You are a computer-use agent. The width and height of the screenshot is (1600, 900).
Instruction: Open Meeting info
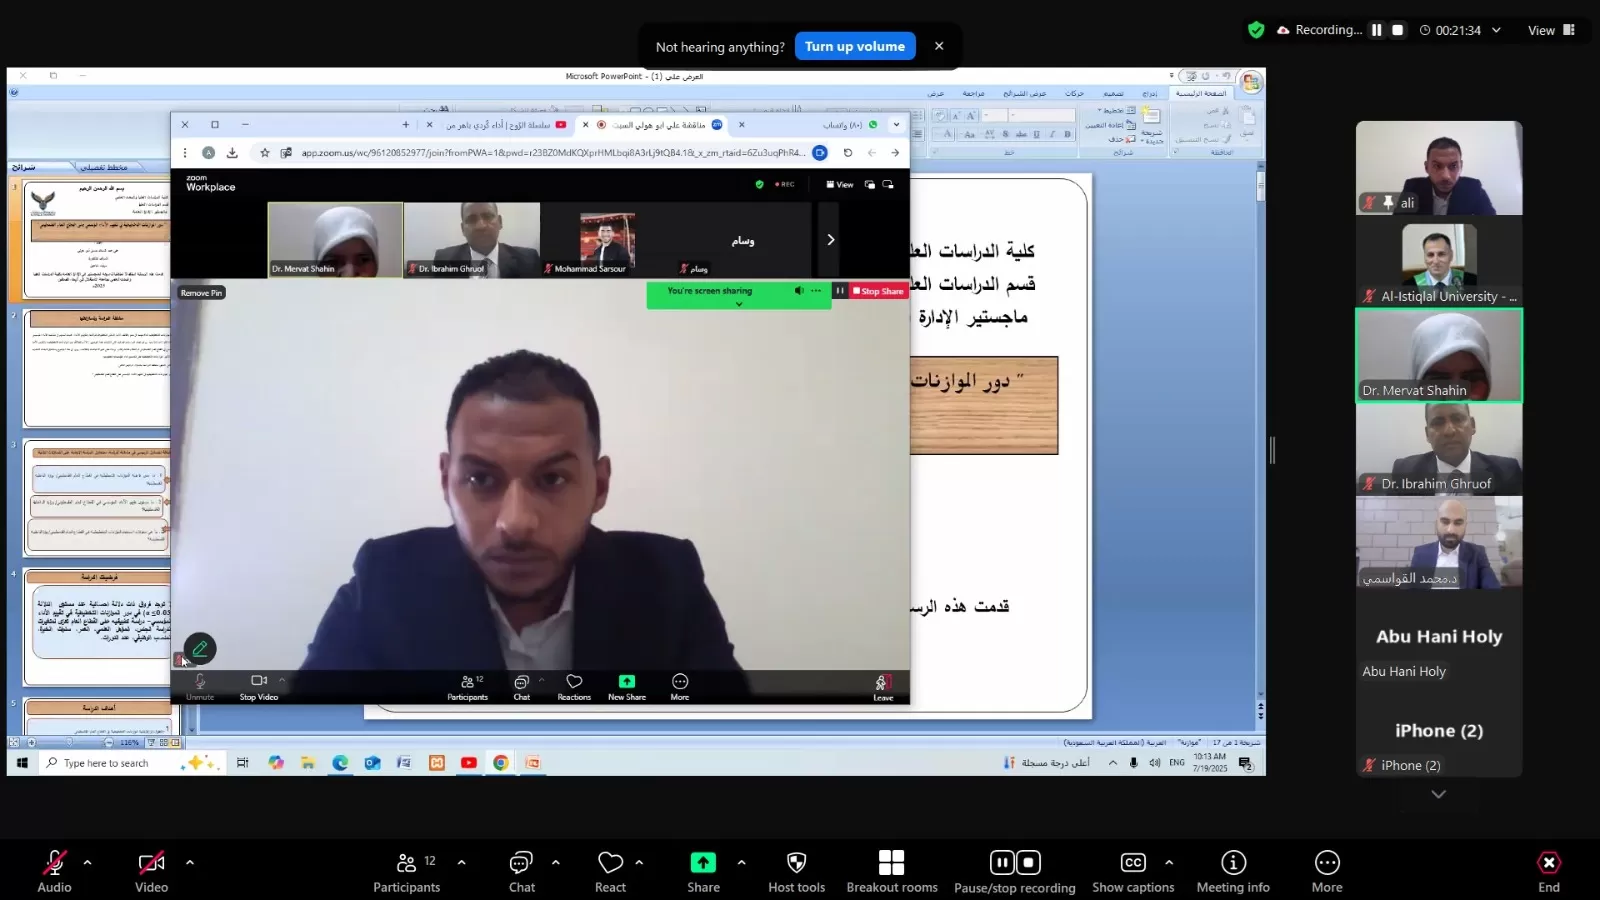tap(1233, 871)
